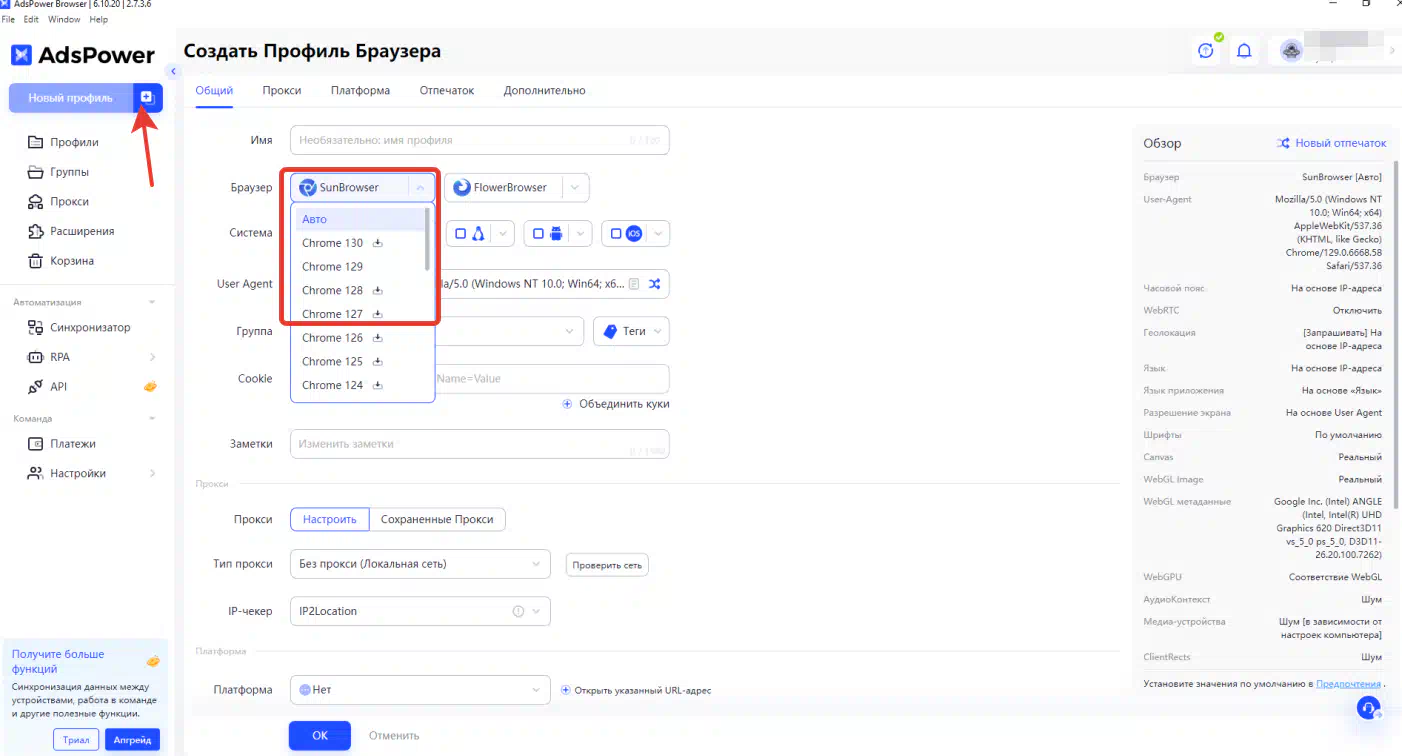The height and width of the screenshot is (756, 1402).
Task: Click download icon next to Chrome 130
Action: pyautogui.click(x=378, y=243)
